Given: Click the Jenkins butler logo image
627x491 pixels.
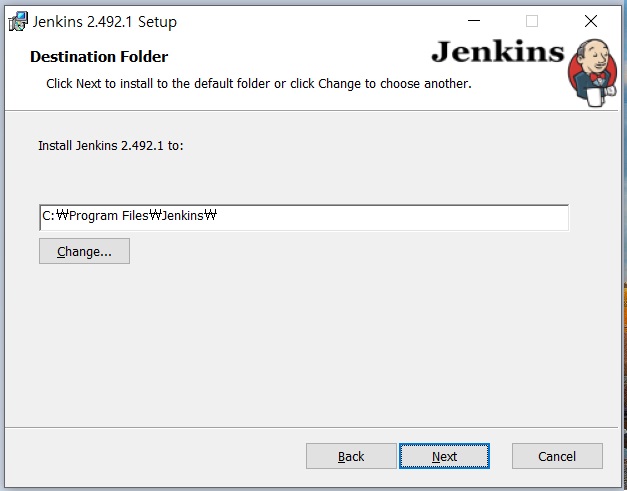Looking at the screenshot, I should click(592, 73).
